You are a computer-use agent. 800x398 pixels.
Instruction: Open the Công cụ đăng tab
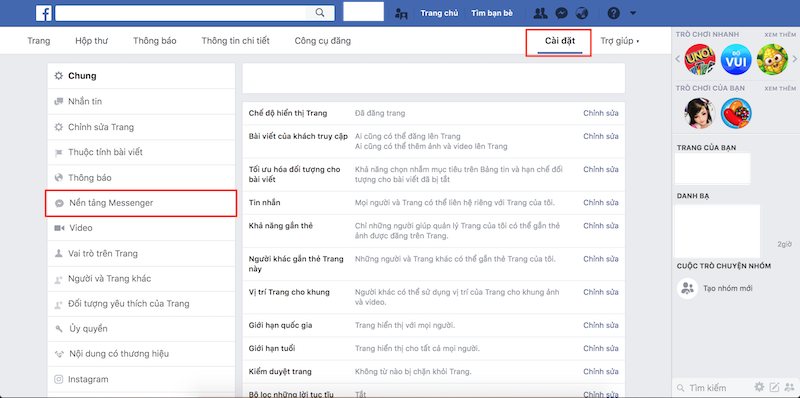322,41
